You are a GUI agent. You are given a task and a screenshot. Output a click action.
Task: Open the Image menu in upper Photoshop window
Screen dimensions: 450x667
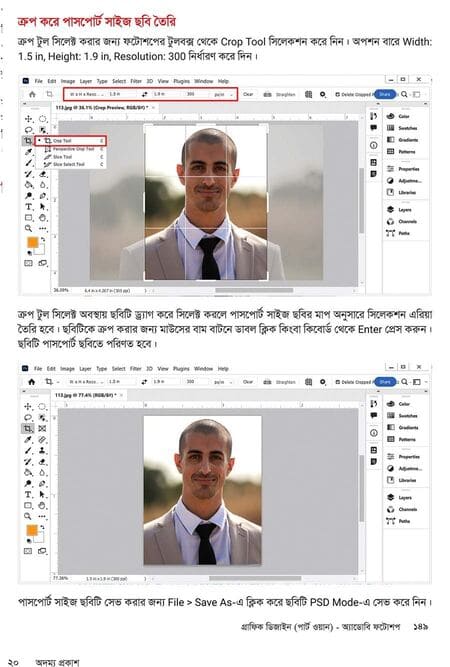click(68, 81)
